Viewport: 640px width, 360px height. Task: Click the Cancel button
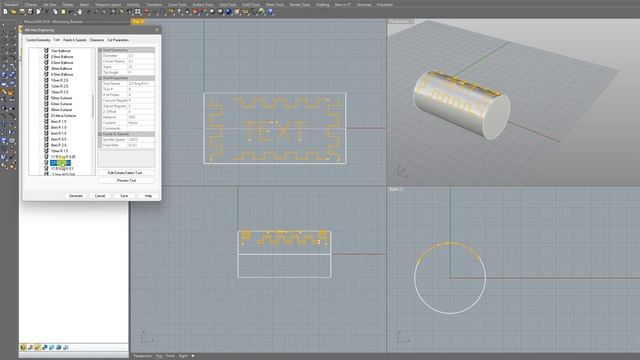pos(100,196)
